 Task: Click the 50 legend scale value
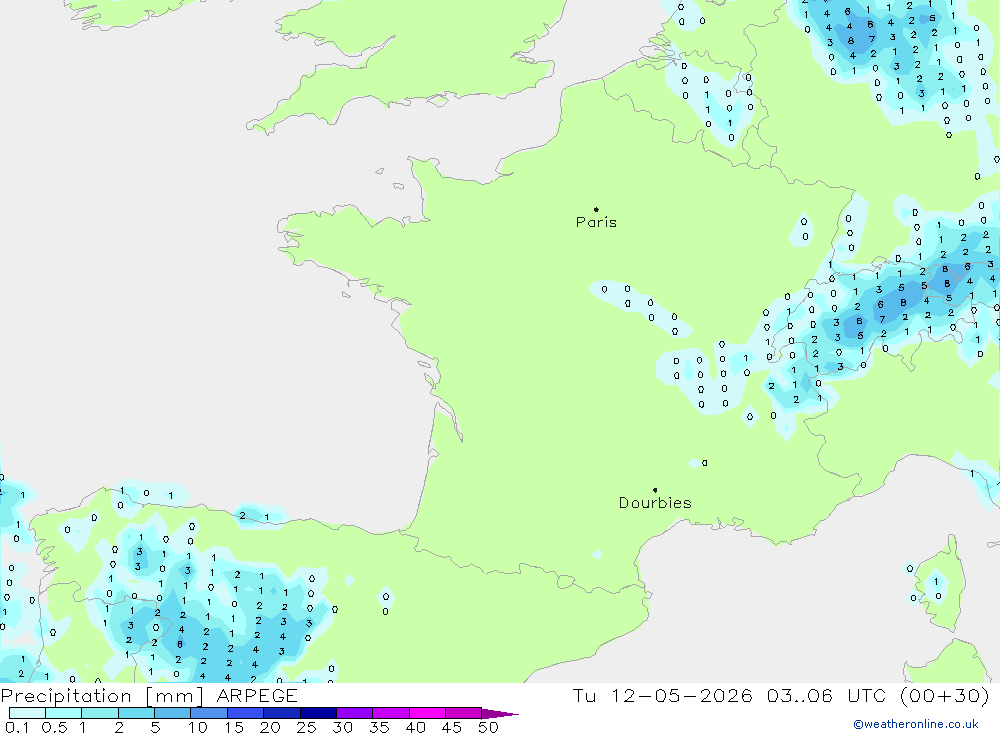coord(488,727)
